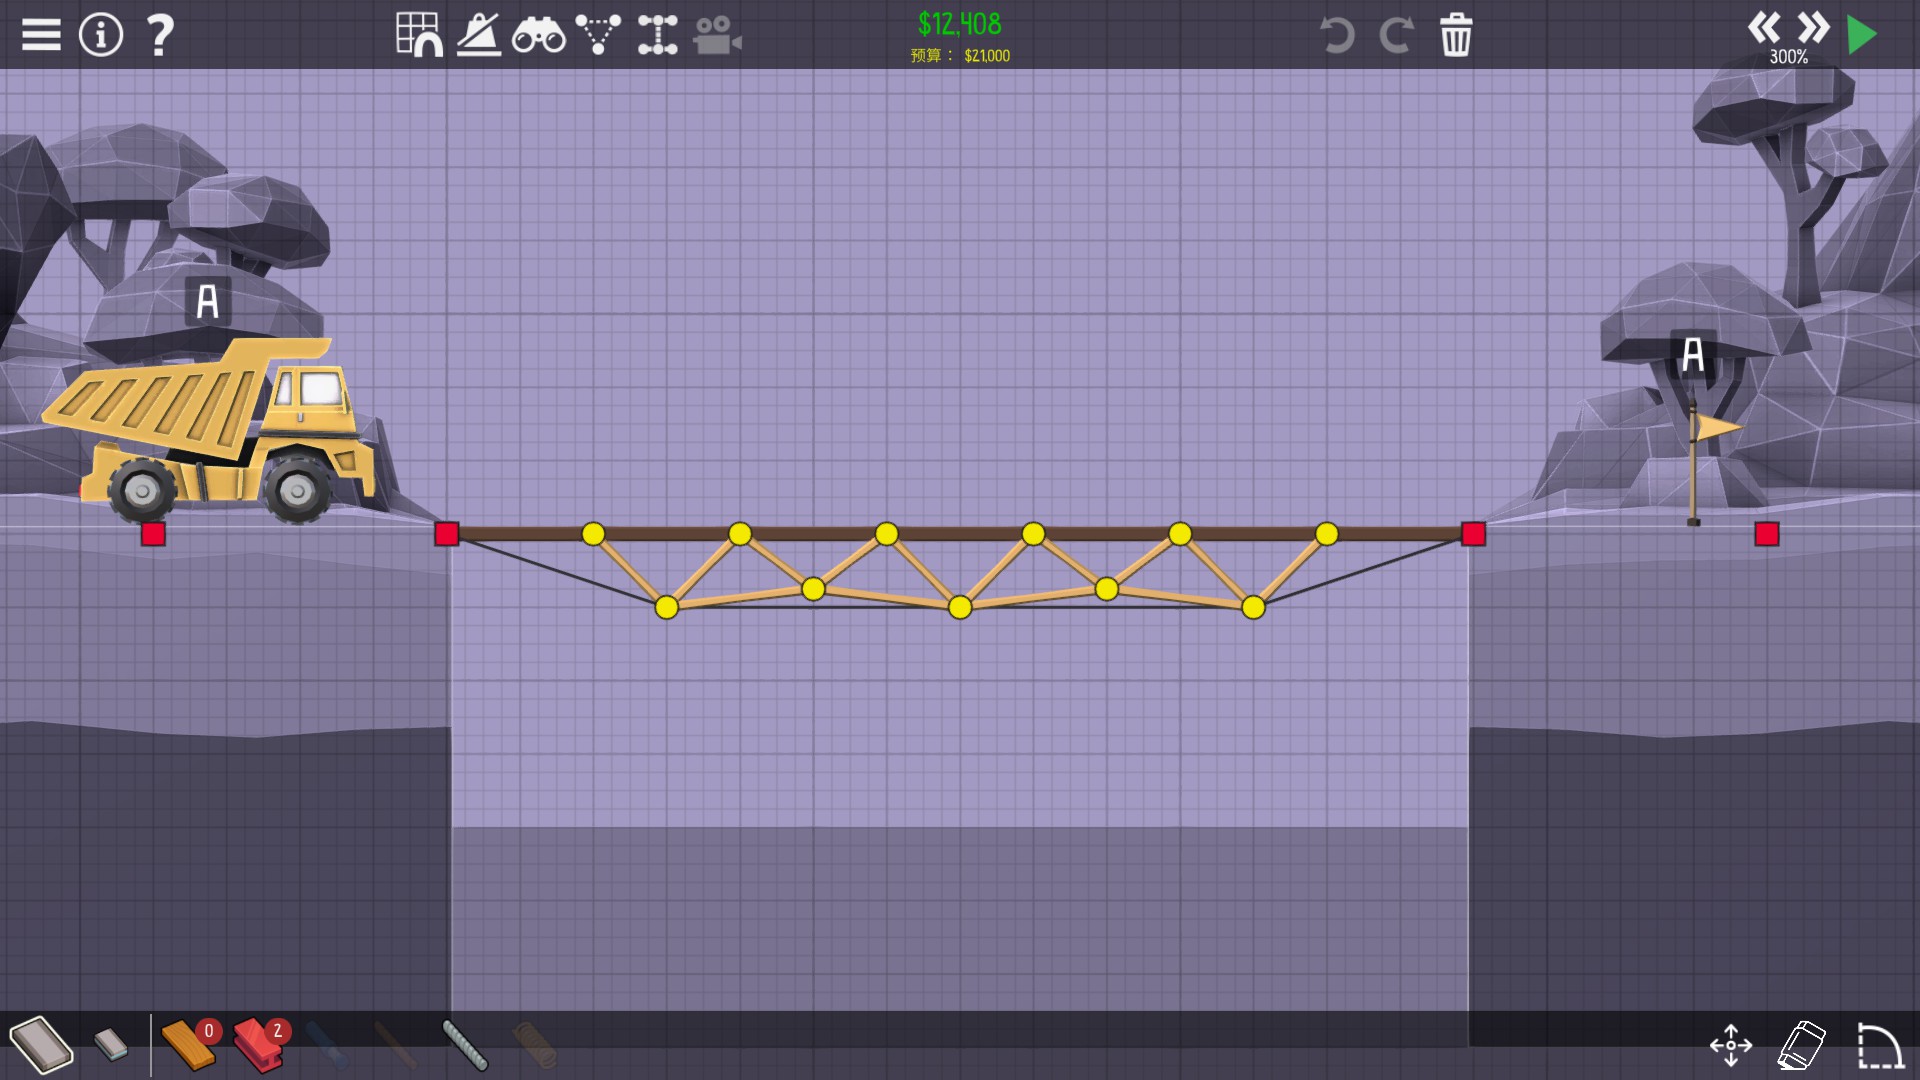
Task: Redo the last undone edit
Action: pos(1396,35)
